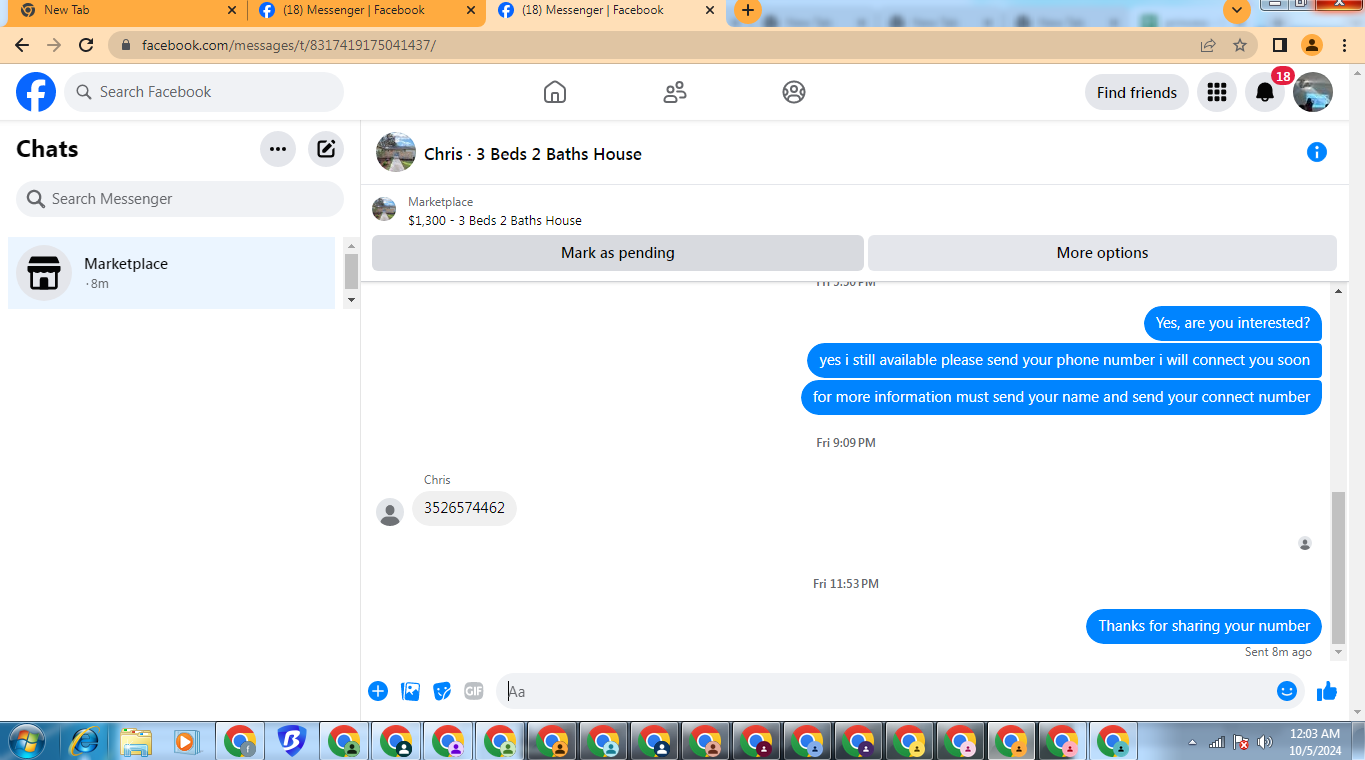This screenshot has width=1365, height=760.
Task: Open the Facebook logo home link
Action: tap(36, 92)
